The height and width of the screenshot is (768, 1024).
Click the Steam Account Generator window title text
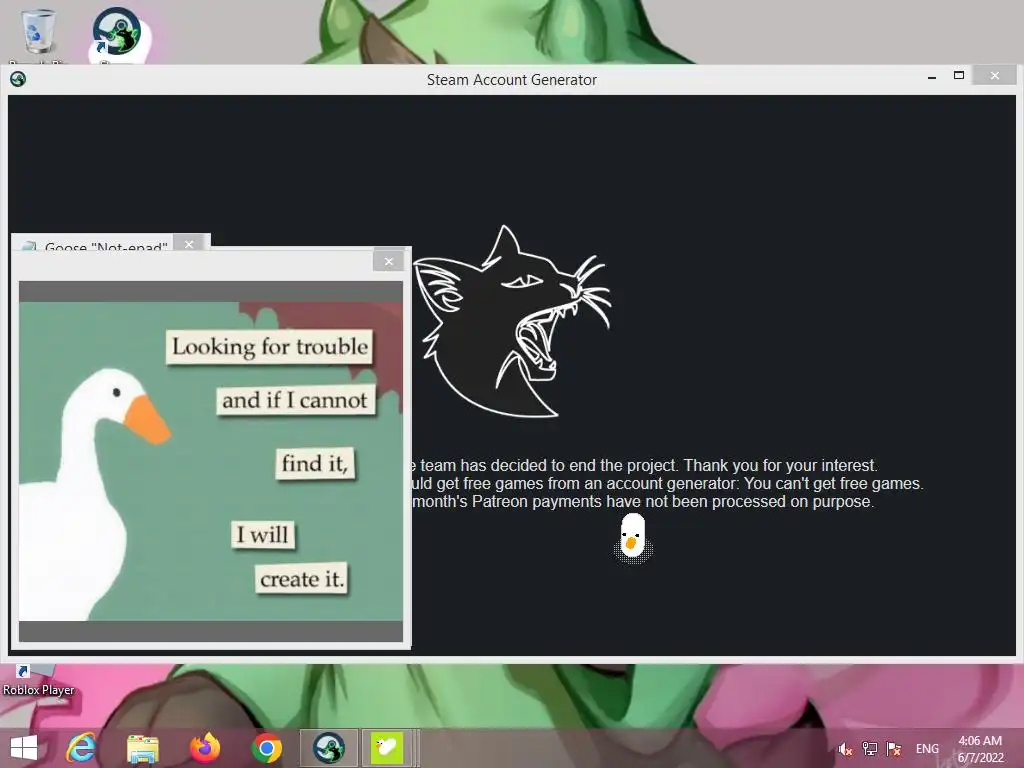511,80
